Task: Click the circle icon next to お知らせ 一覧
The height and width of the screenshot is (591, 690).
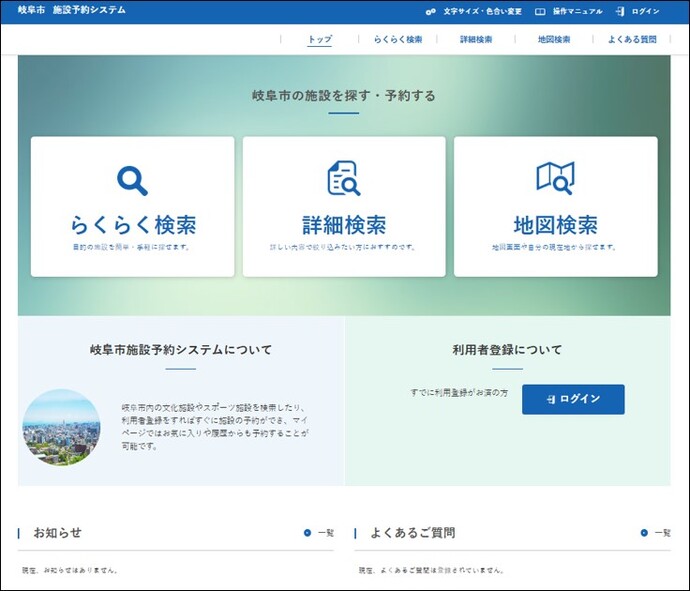Action: click(x=307, y=533)
